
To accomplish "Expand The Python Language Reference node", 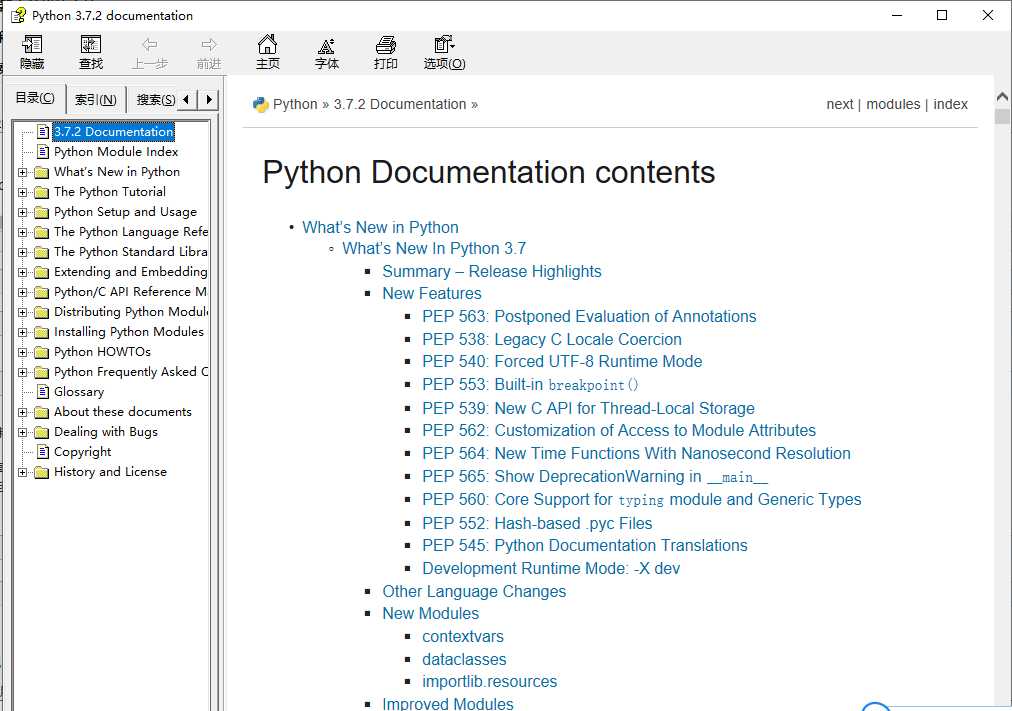I will tap(23, 232).
